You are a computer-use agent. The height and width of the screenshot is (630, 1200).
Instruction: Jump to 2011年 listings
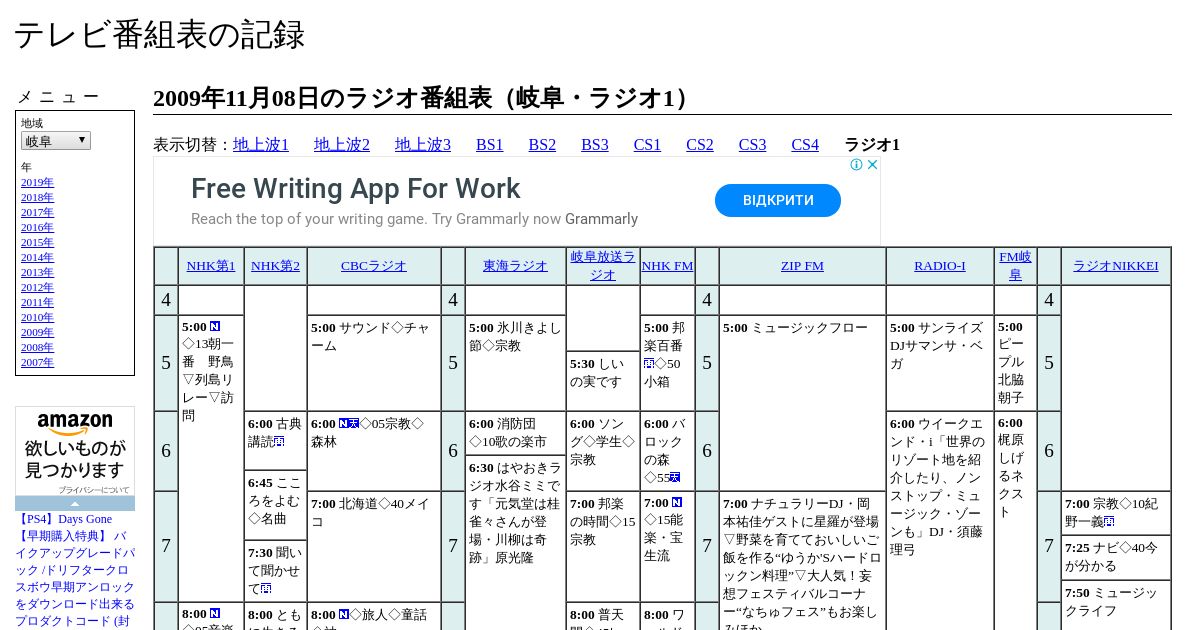click(x=37, y=302)
